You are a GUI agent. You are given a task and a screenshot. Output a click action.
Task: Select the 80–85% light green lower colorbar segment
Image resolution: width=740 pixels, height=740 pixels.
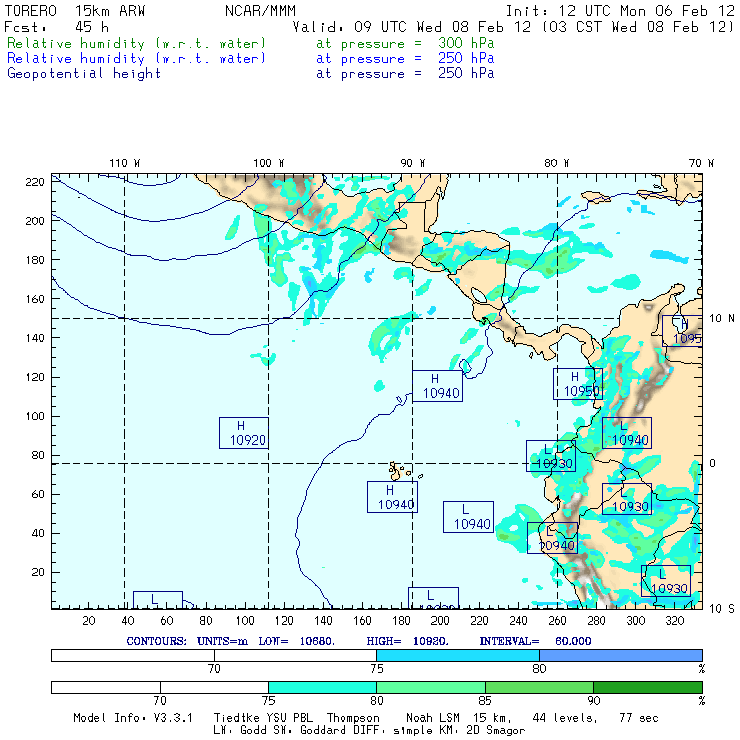(430, 688)
